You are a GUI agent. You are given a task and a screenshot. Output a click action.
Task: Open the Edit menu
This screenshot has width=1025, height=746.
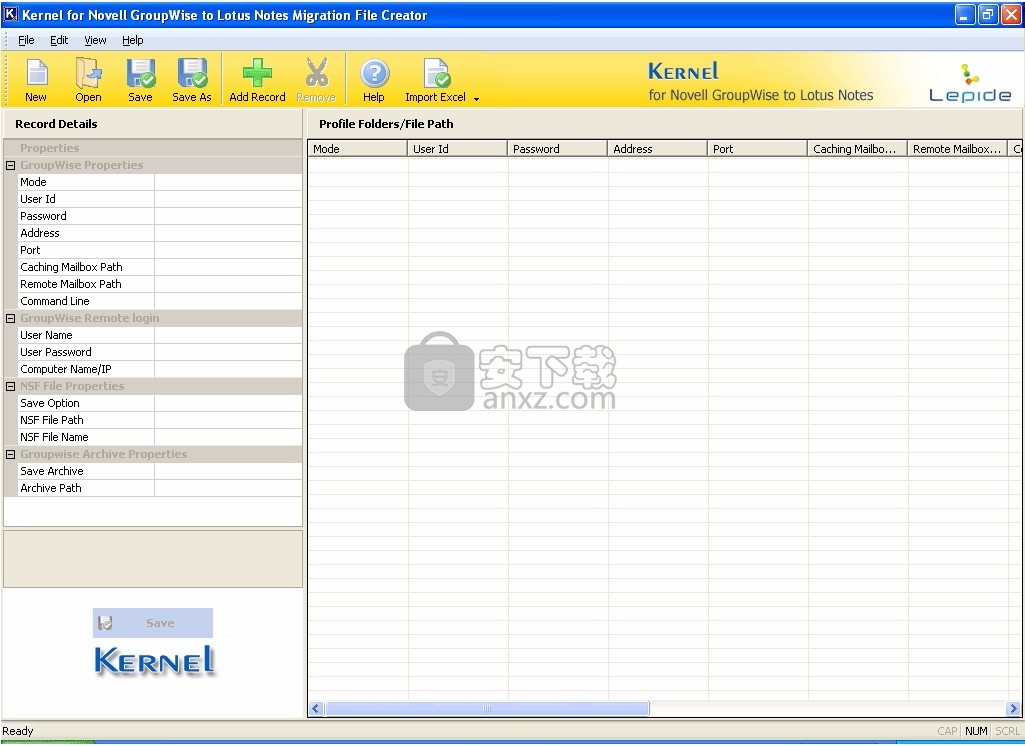click(59, 40)
